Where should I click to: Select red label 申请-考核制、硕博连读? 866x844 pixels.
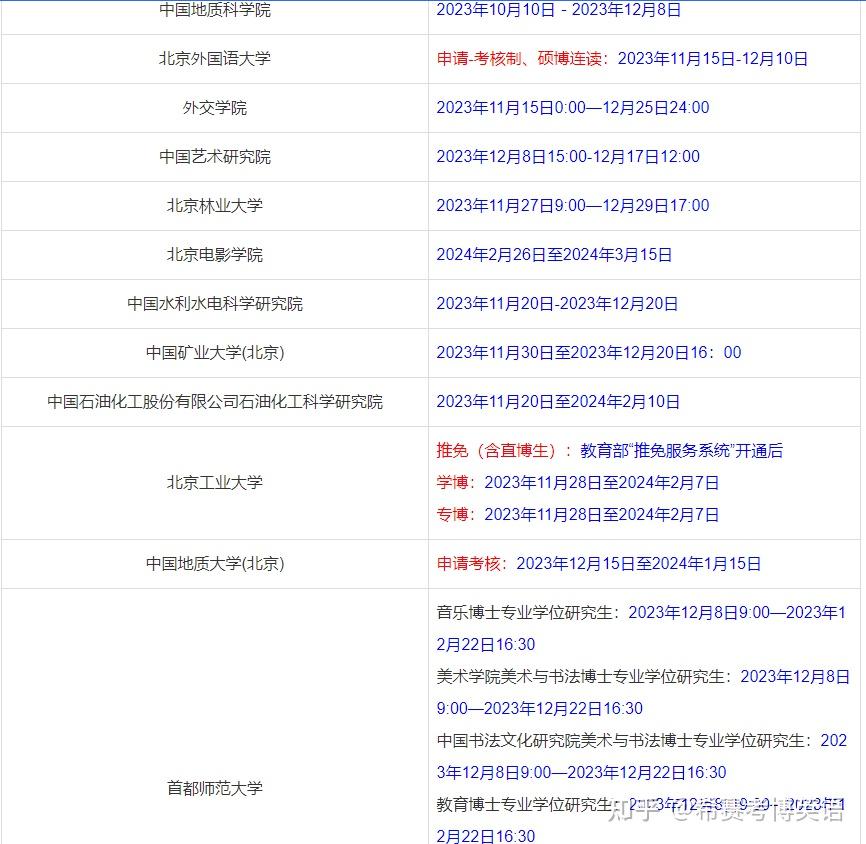[519, 59]
